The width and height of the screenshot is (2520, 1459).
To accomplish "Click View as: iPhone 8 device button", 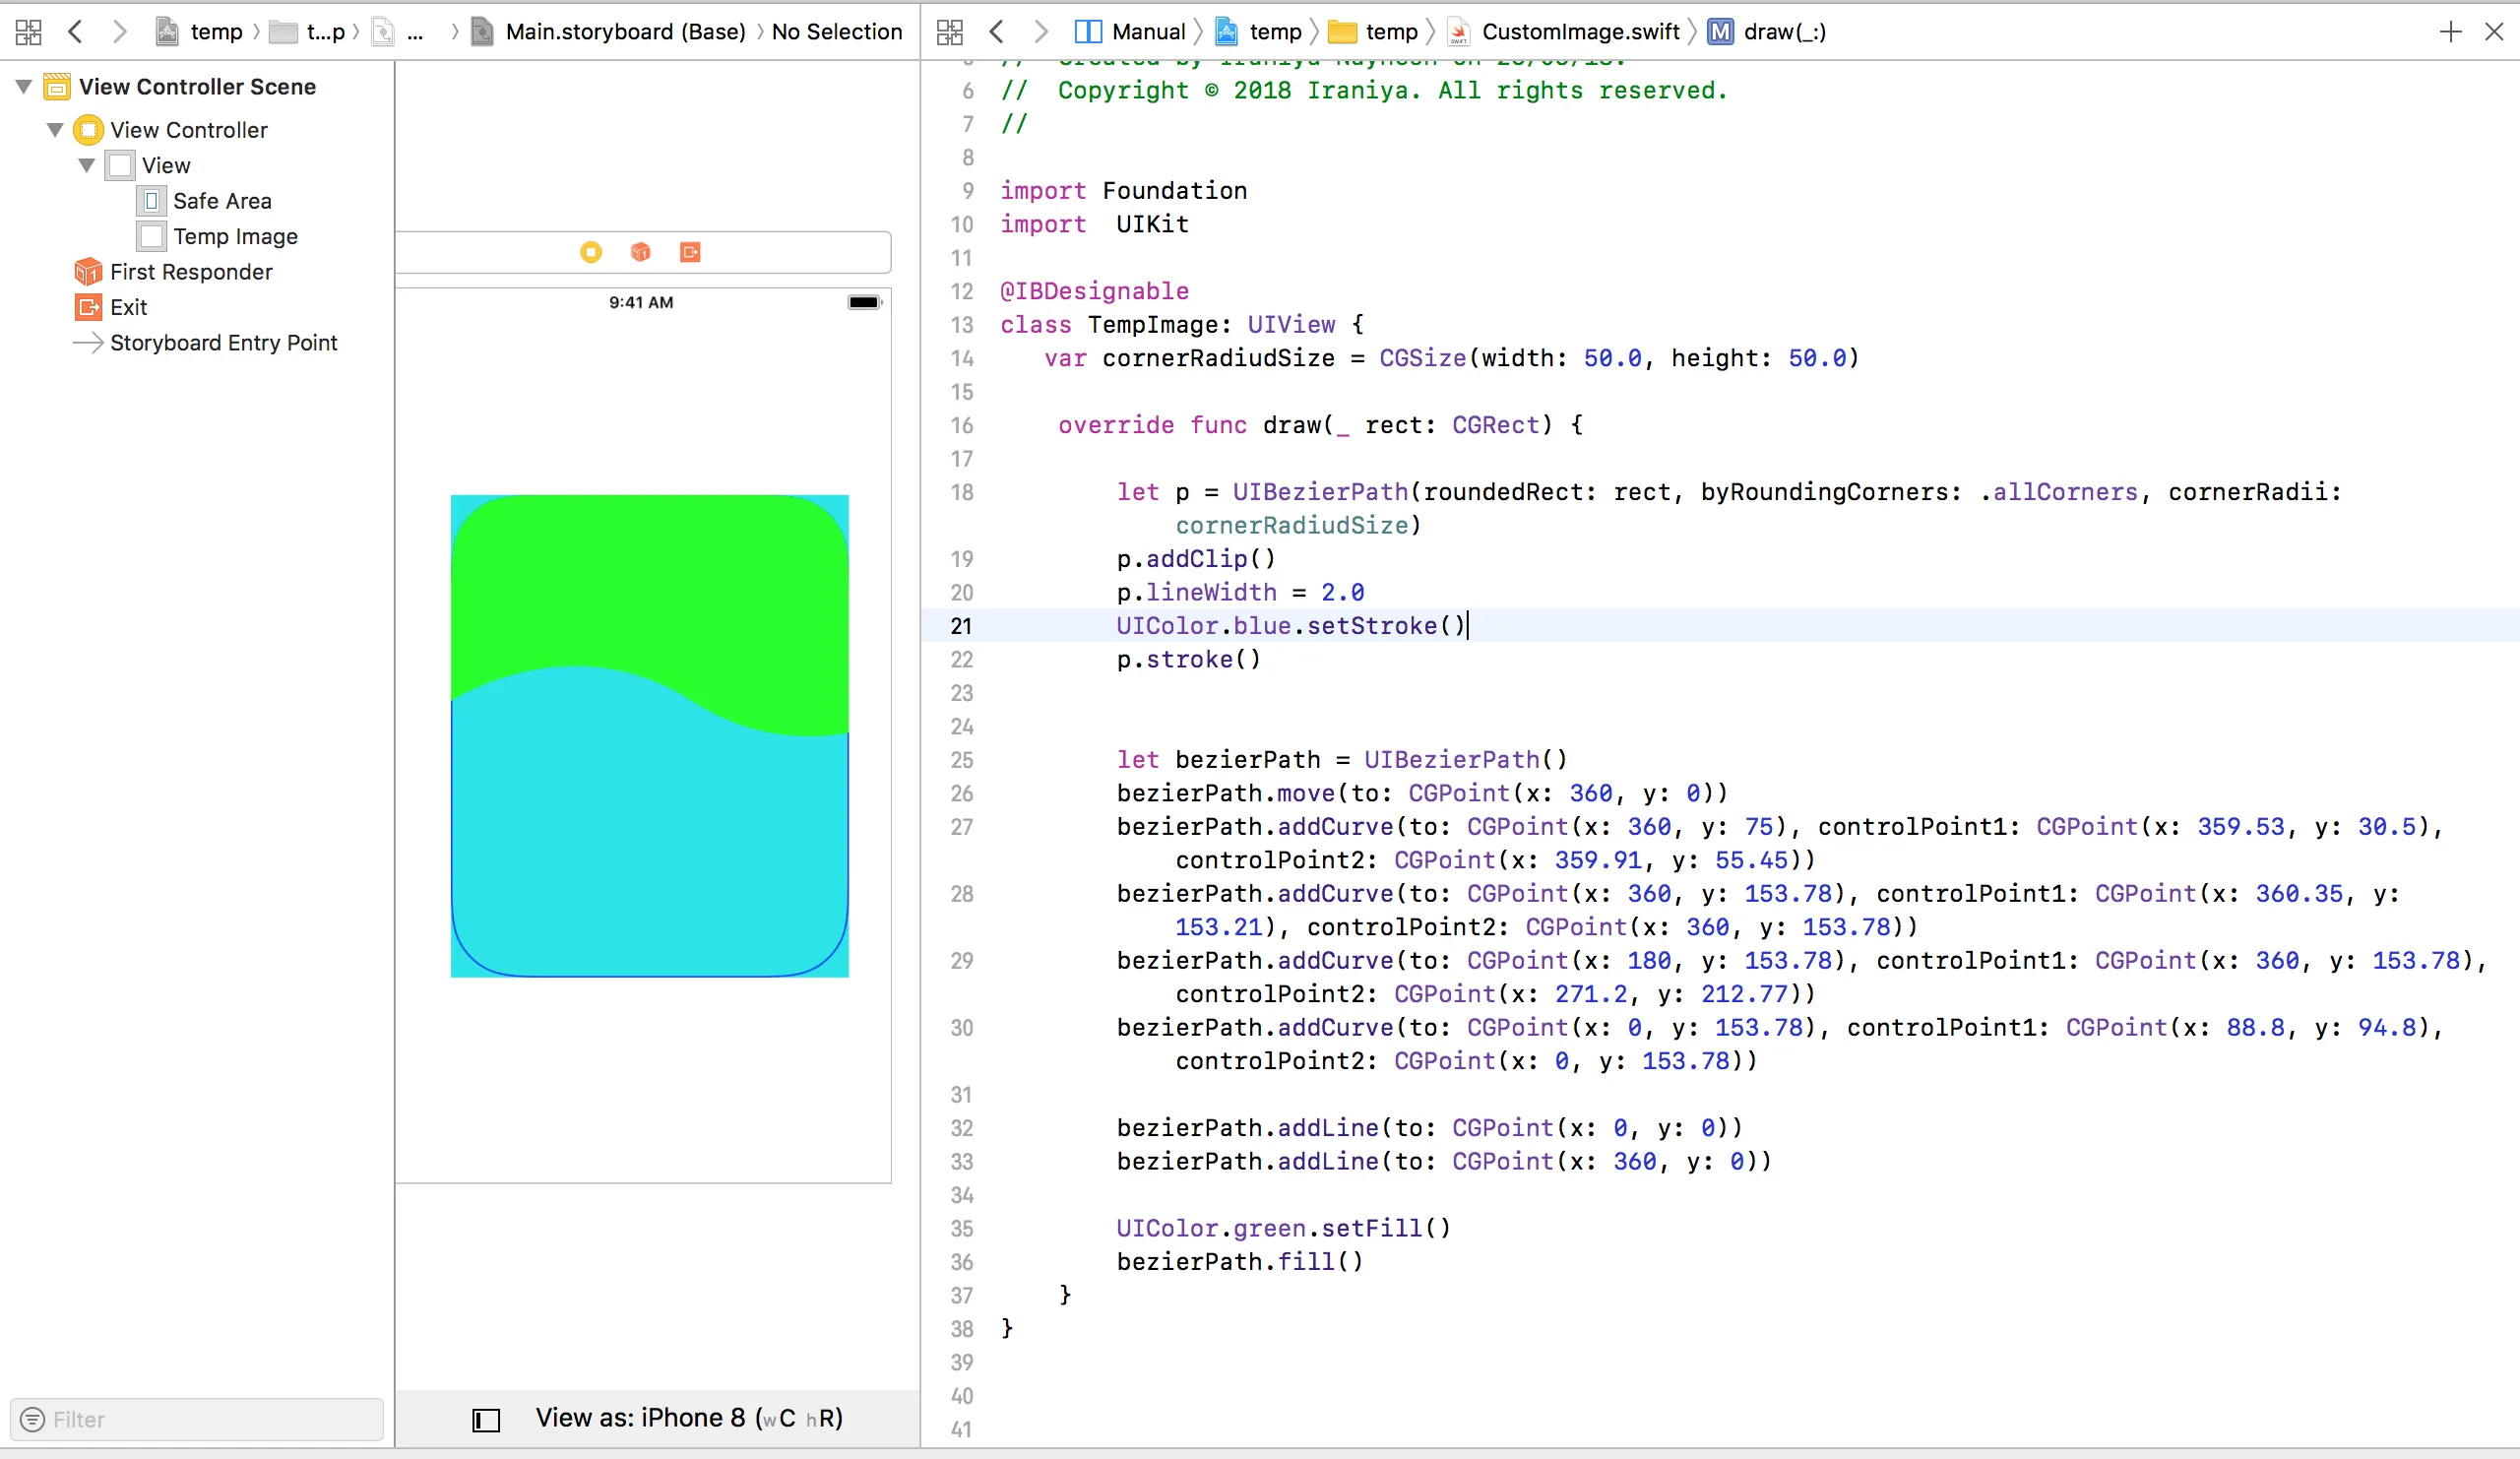I will pos(688,1418).
